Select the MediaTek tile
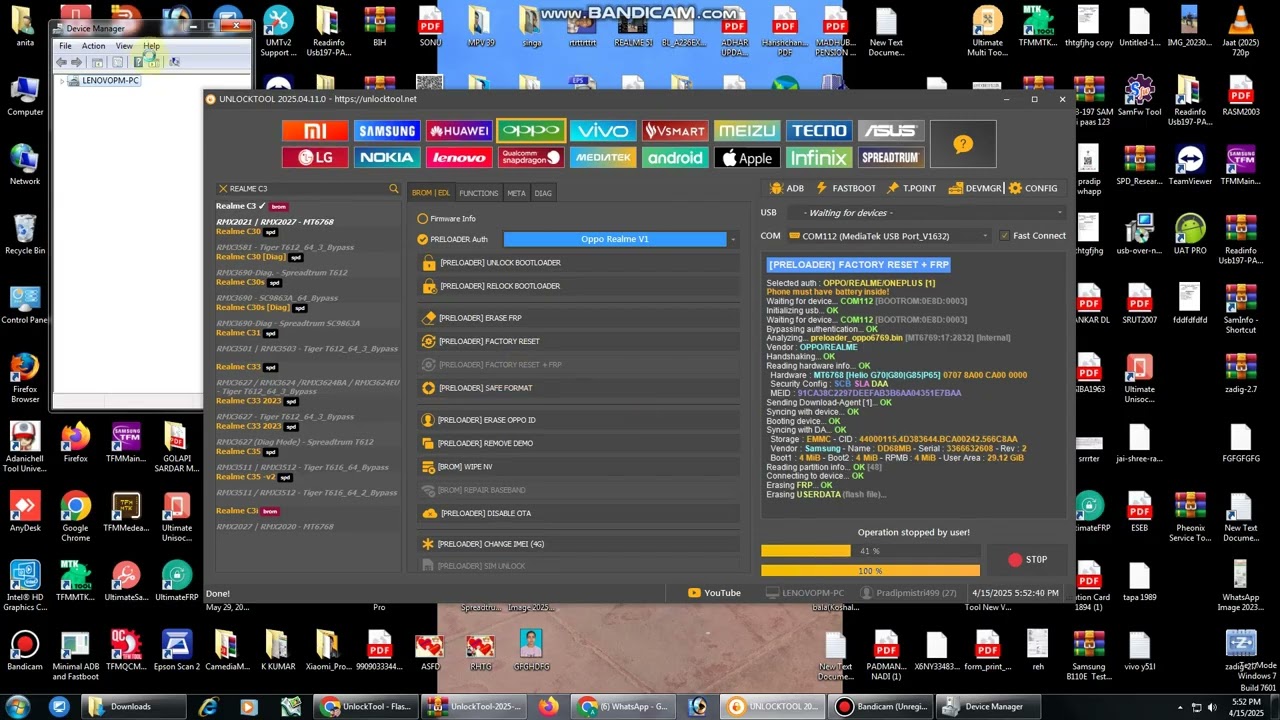This screenshot has height=720, width=1280. 603,157
